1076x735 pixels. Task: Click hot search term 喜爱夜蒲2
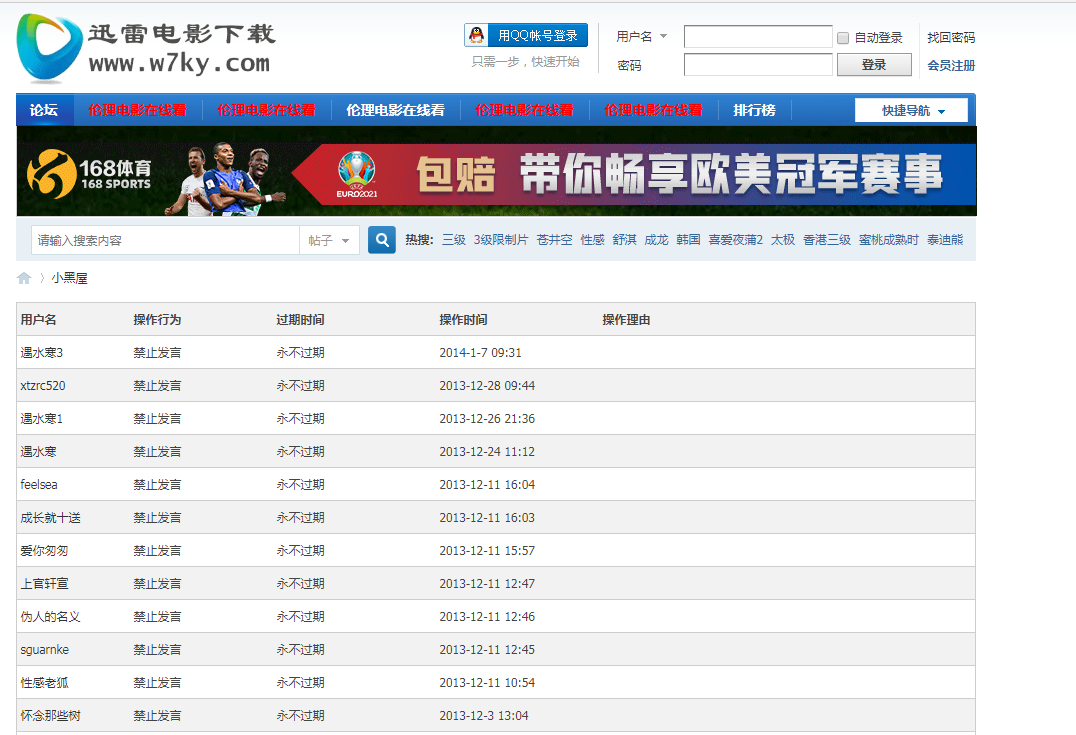tap(736, 240)
